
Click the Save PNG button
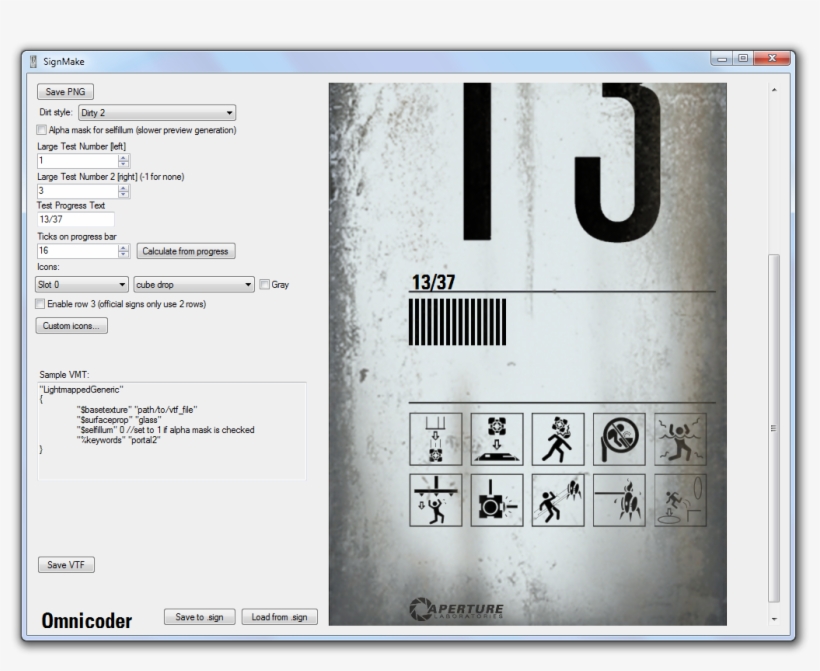pos(65,92)
